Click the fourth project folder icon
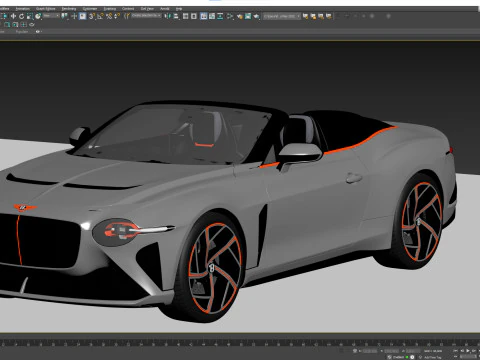The height and width of the screenshot is (360, 480). click(x=329, y=16)
